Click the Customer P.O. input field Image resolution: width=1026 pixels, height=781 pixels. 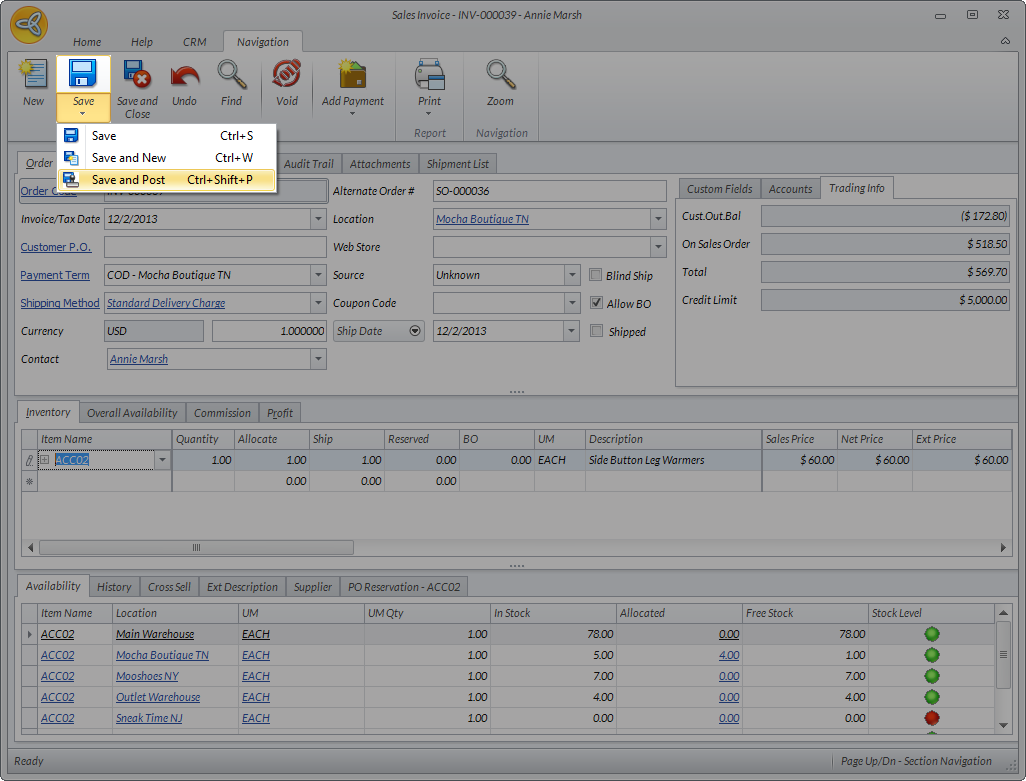point(215,247)
